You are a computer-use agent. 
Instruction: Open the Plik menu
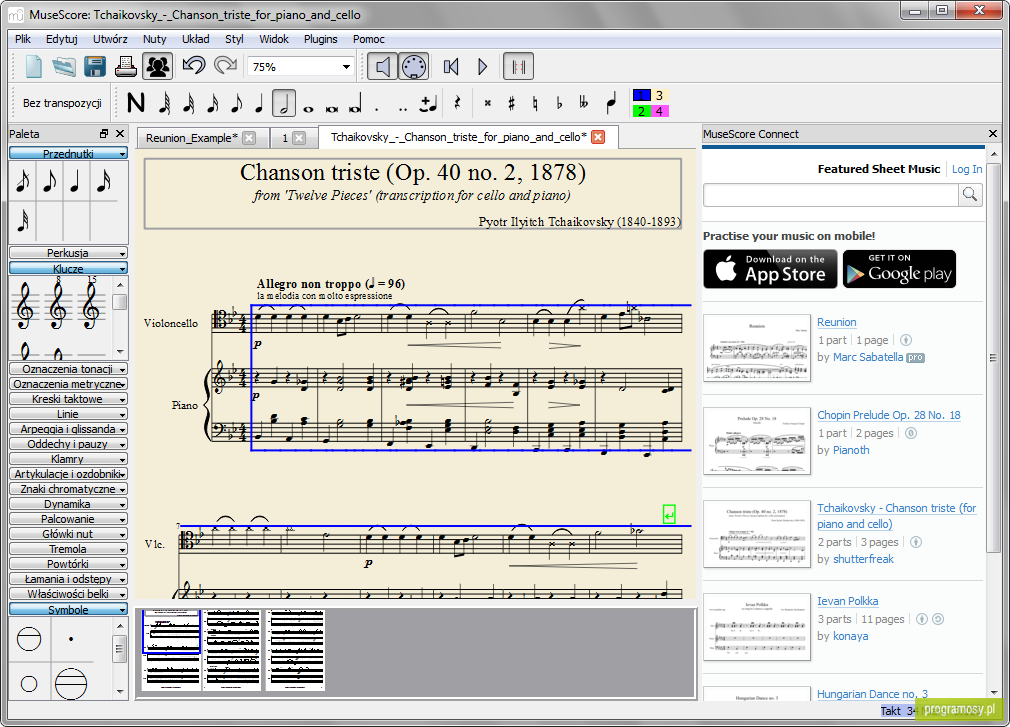click(x=23, y=39)
